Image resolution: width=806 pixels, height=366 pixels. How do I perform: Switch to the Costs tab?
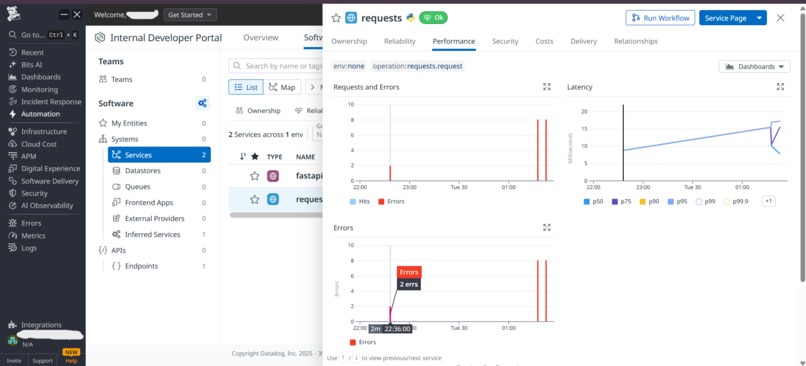pyautogui.click(x=544, y=41)
